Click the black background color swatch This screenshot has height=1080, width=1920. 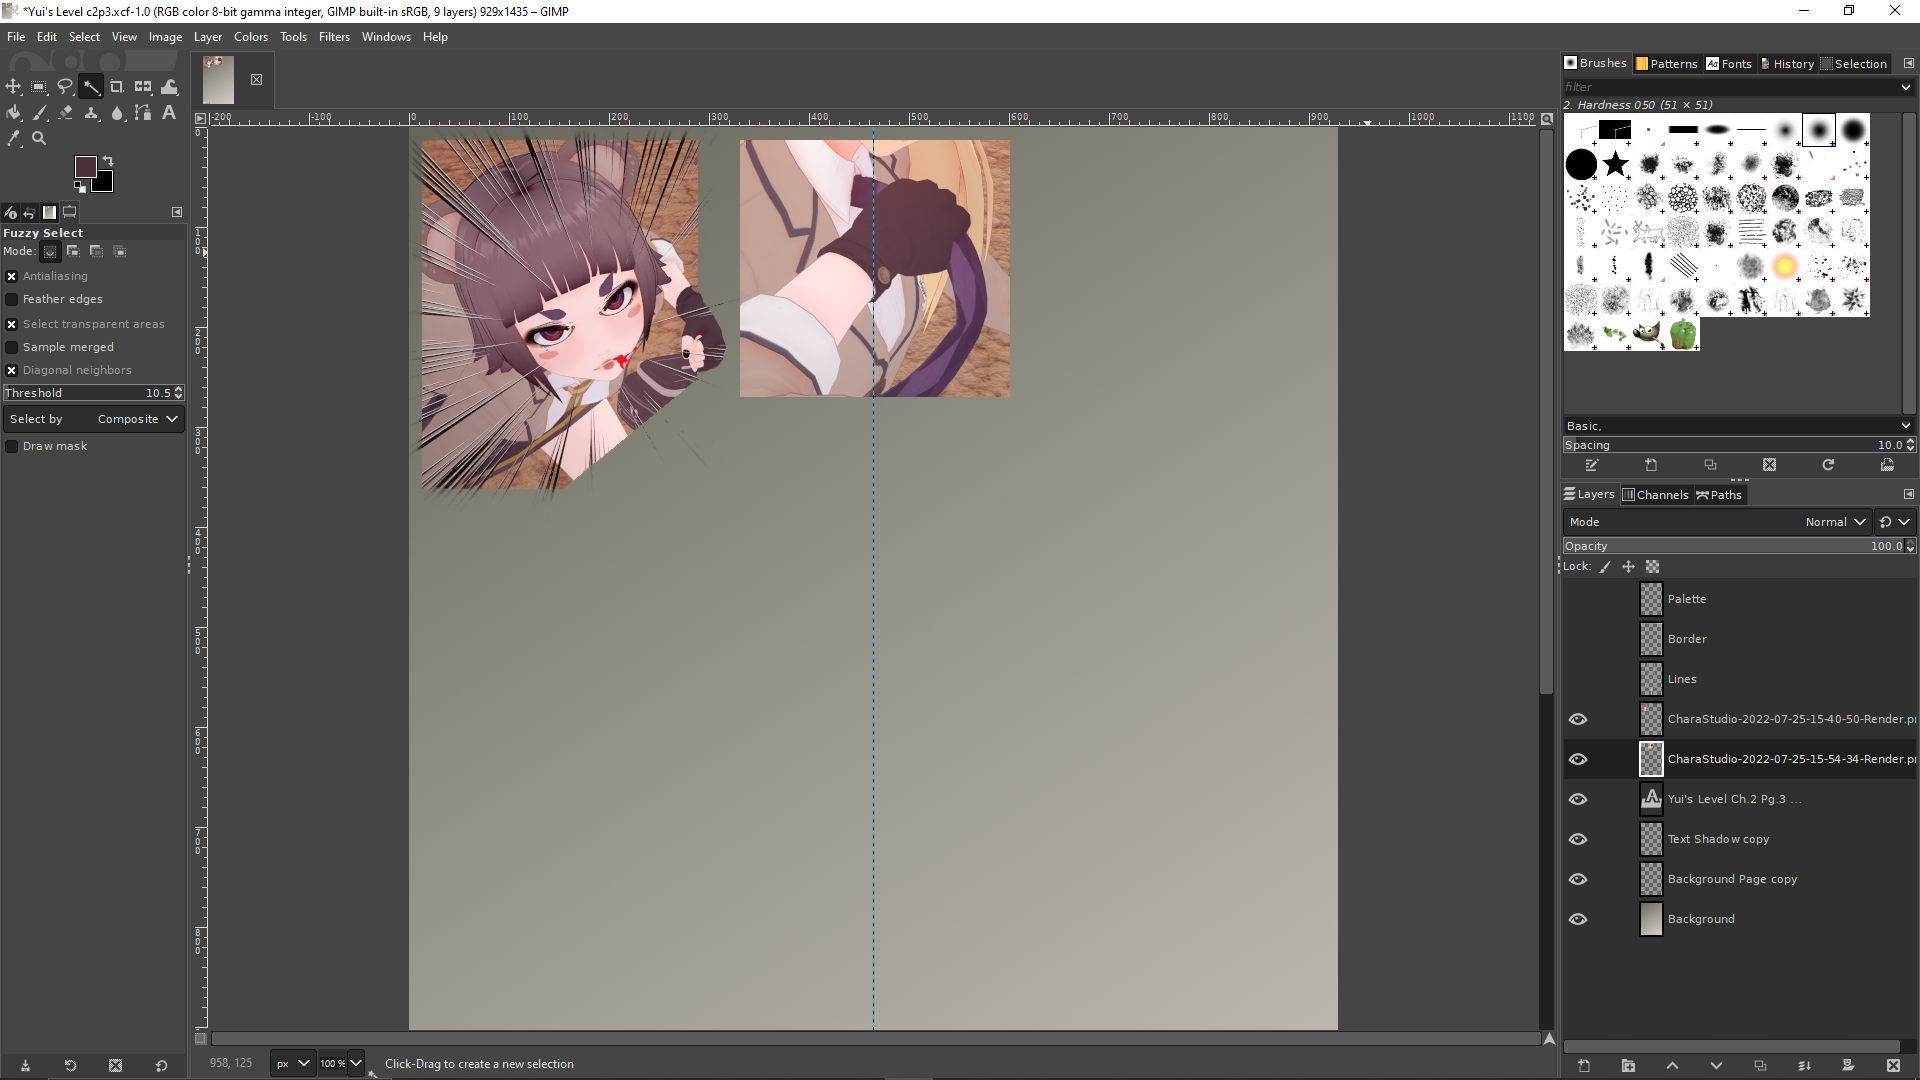pos(104,183)
